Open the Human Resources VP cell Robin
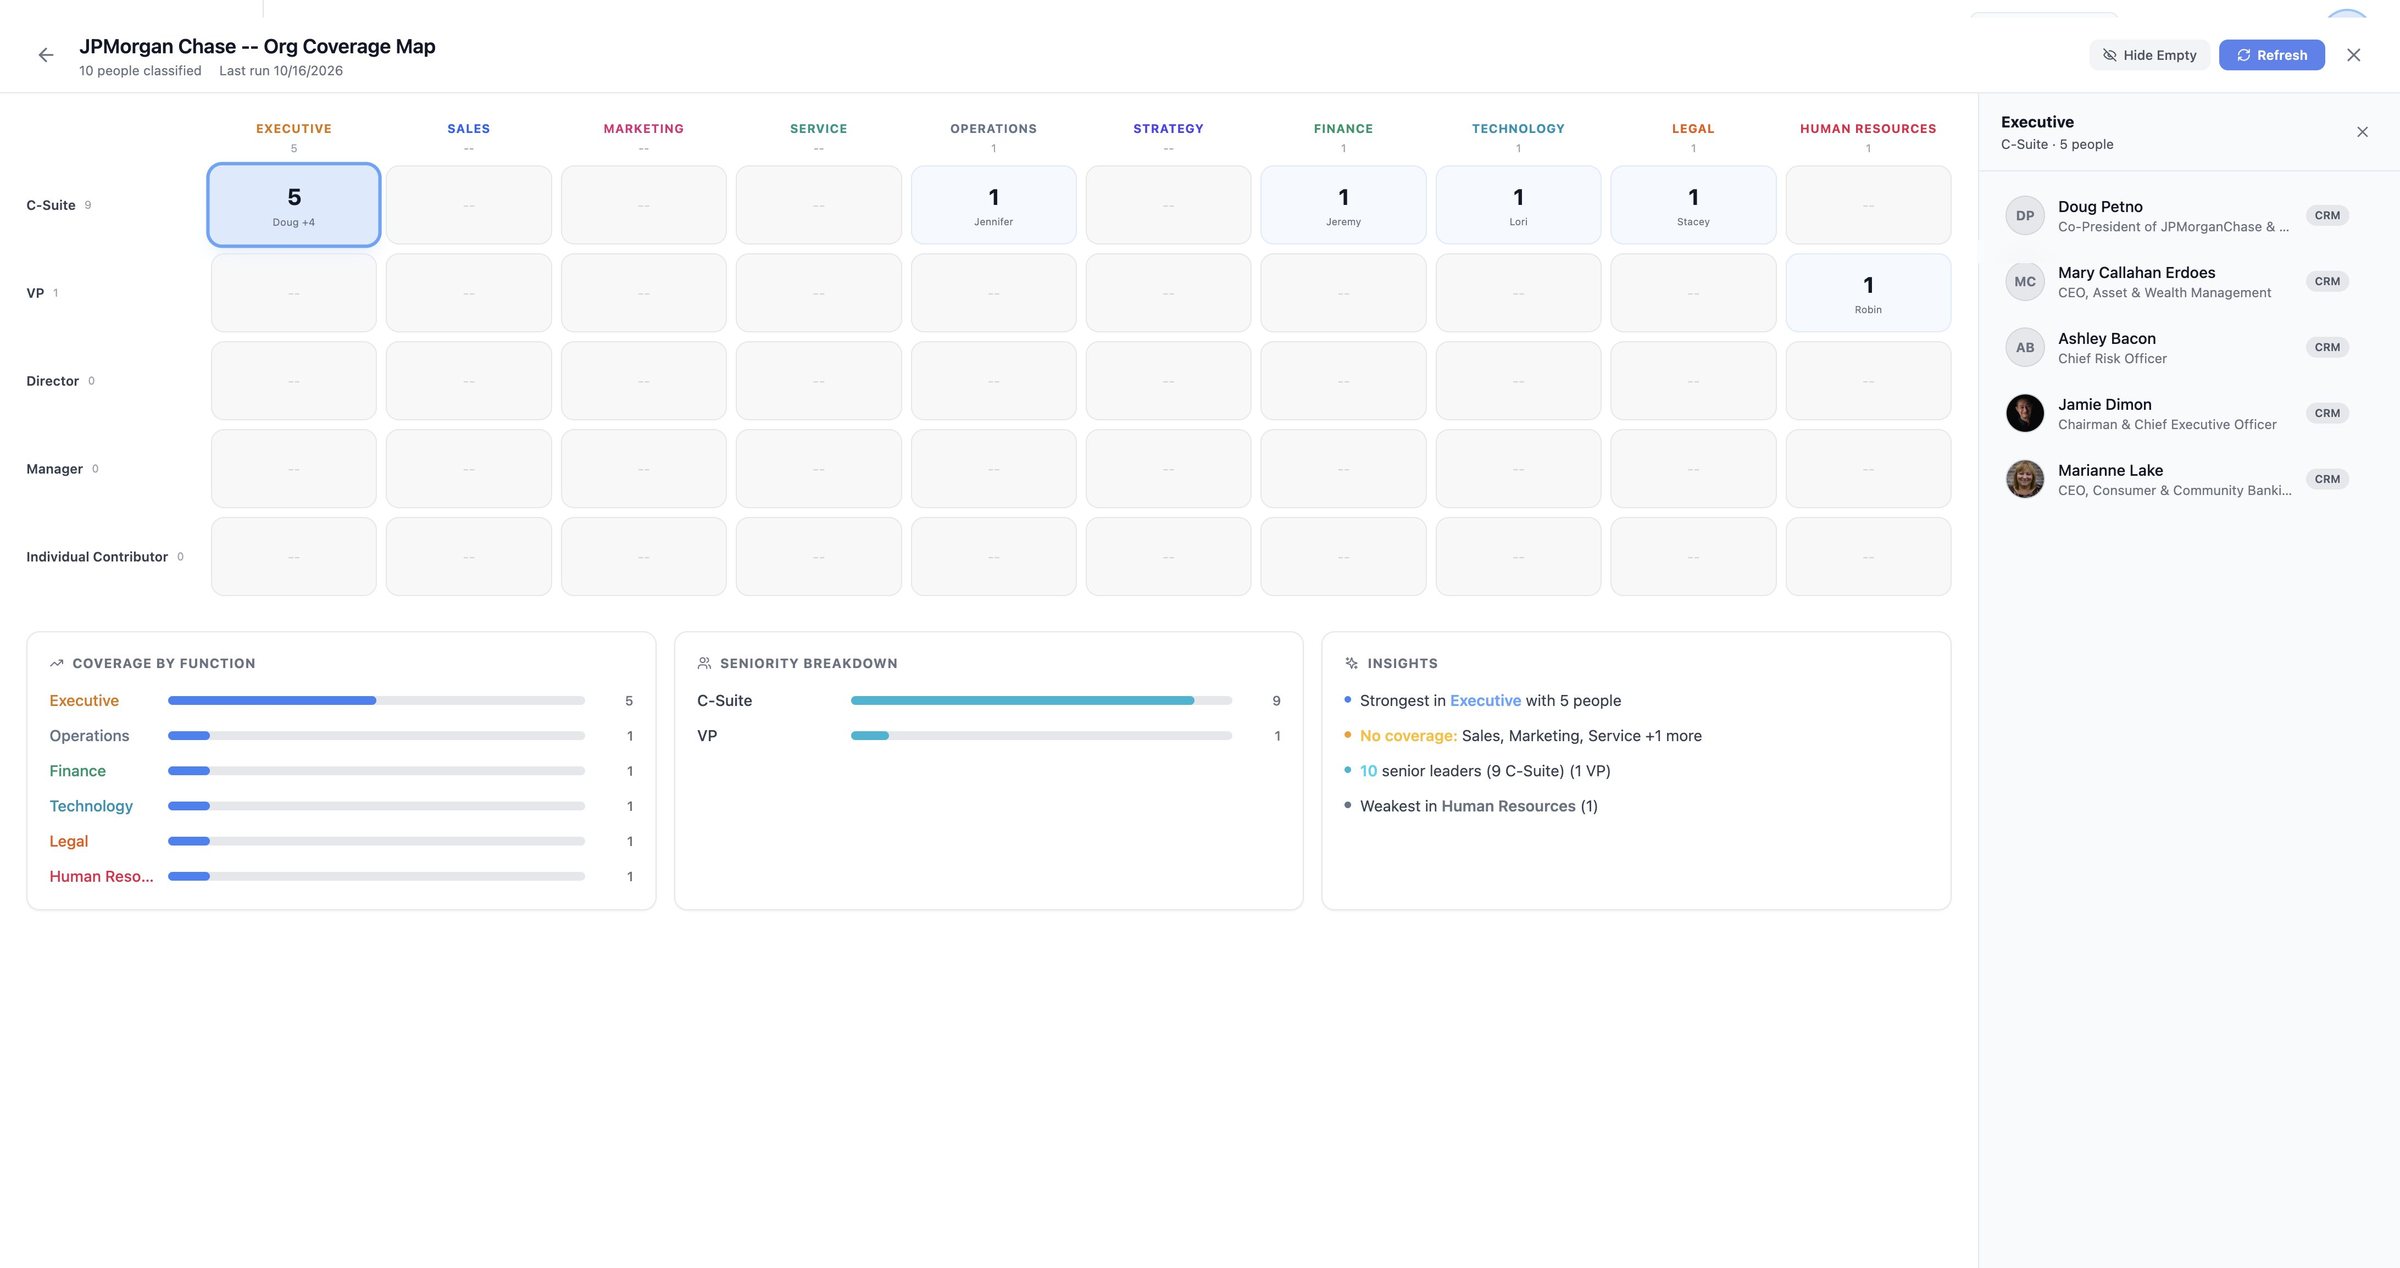The width and height of the screenshot is (2400, 1268). (x=1868, y=293)
